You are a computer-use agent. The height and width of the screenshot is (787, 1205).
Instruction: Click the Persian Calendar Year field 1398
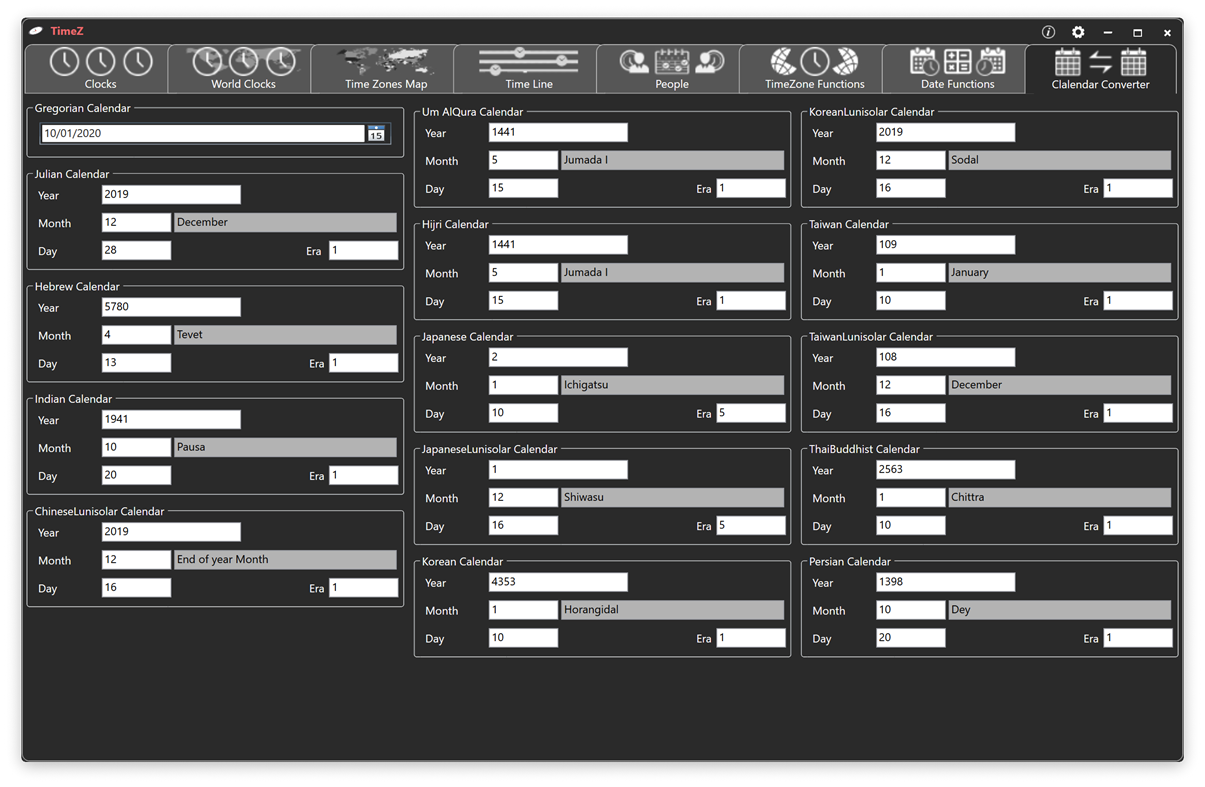945,582
